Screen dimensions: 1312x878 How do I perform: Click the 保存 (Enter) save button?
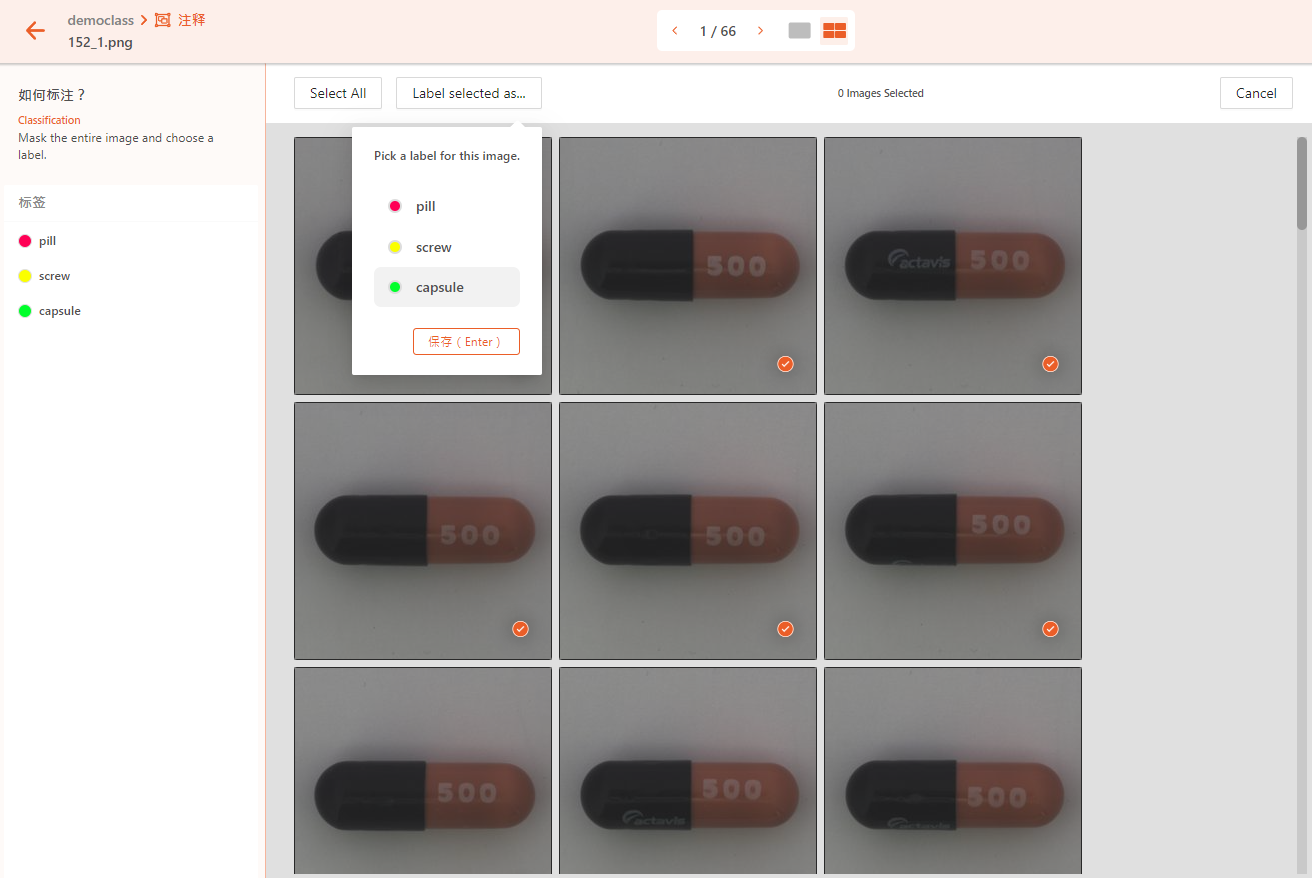point(466,341)
